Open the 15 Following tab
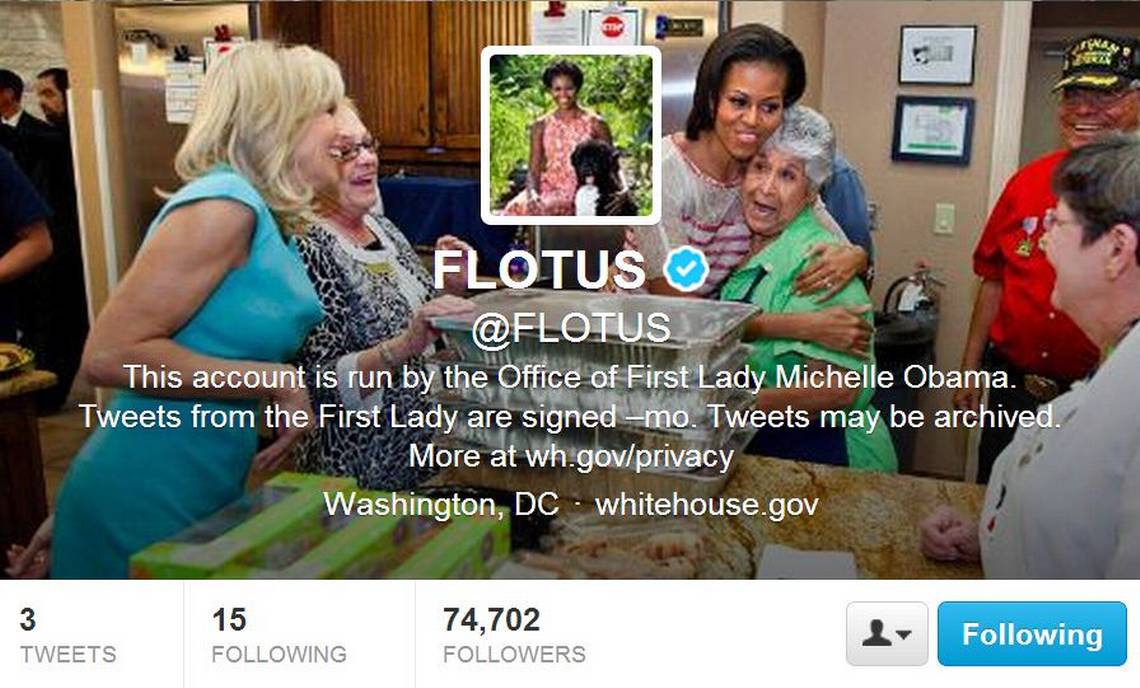 (x=279, y=635)
